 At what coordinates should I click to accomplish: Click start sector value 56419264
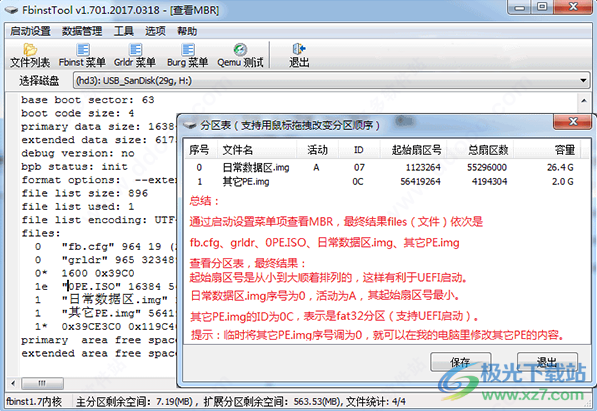click(420, 181)
